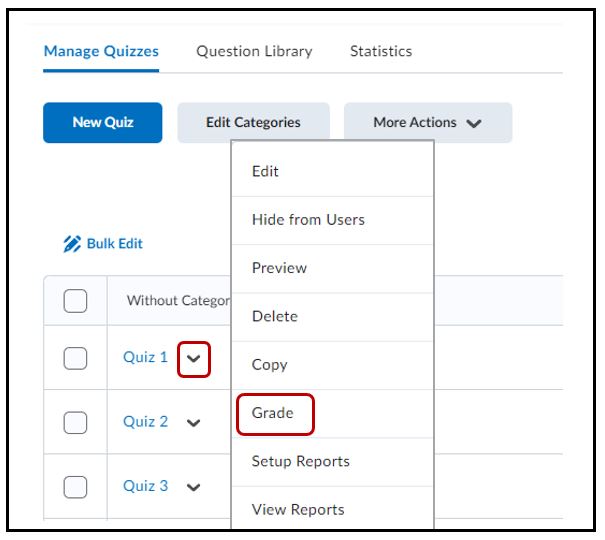605x540 pixels.
Task: Select the checkbox next to Quiz 3
Action: (x=75, y=486)
